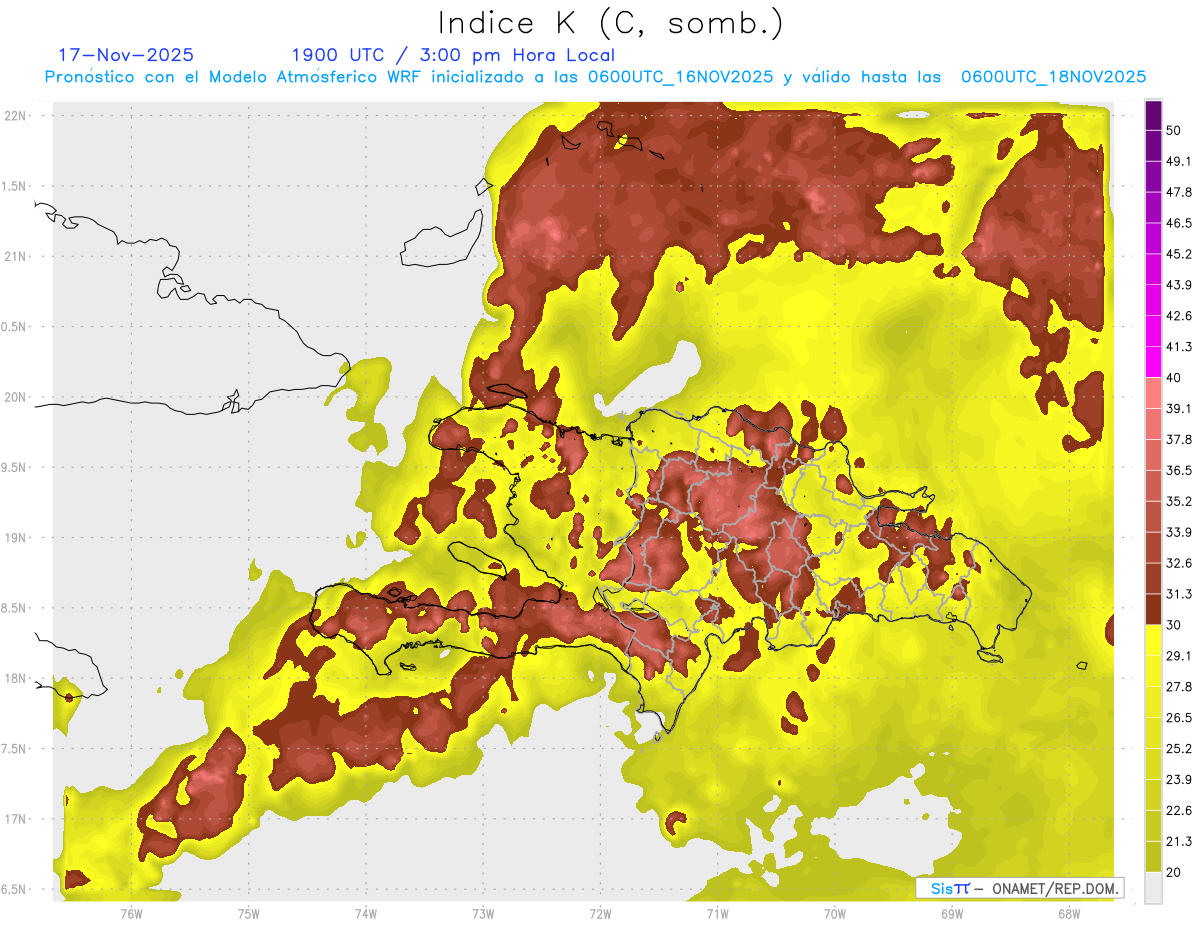Image resolution: width=1200 pixels, height=927 pixels.
Task: Click longitude label '68W'
Action: [x=1069, y=914]
